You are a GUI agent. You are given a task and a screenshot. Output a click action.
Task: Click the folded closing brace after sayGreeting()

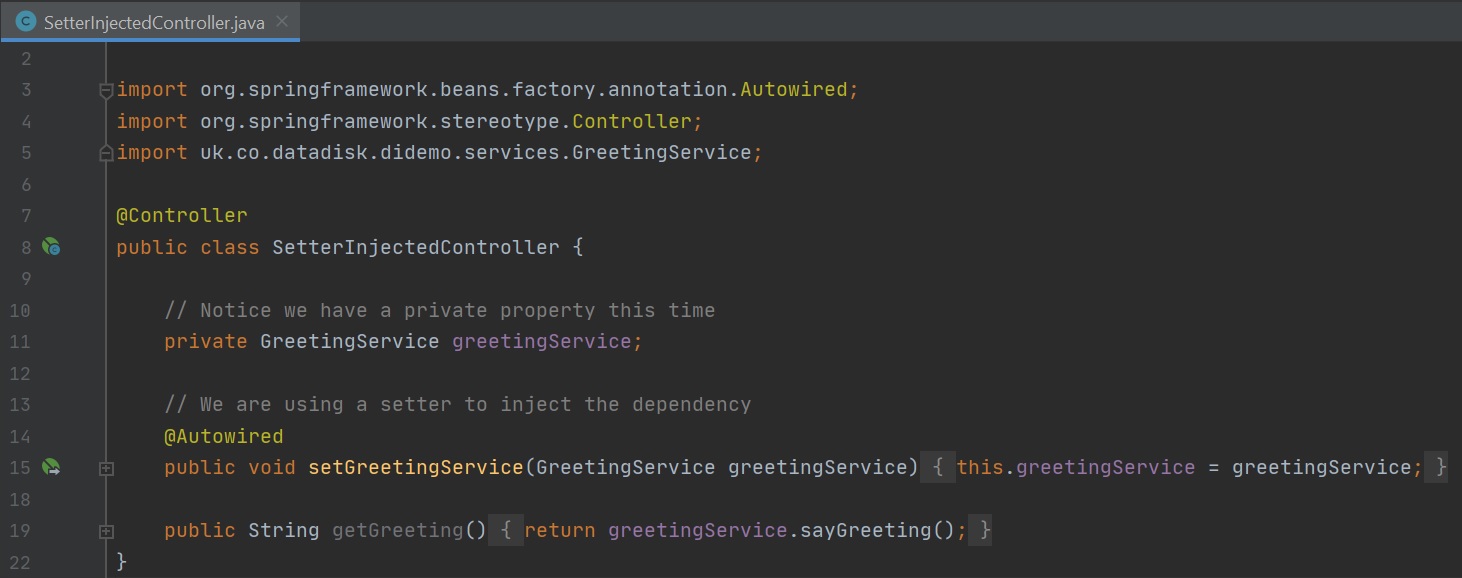pos(985,530)
